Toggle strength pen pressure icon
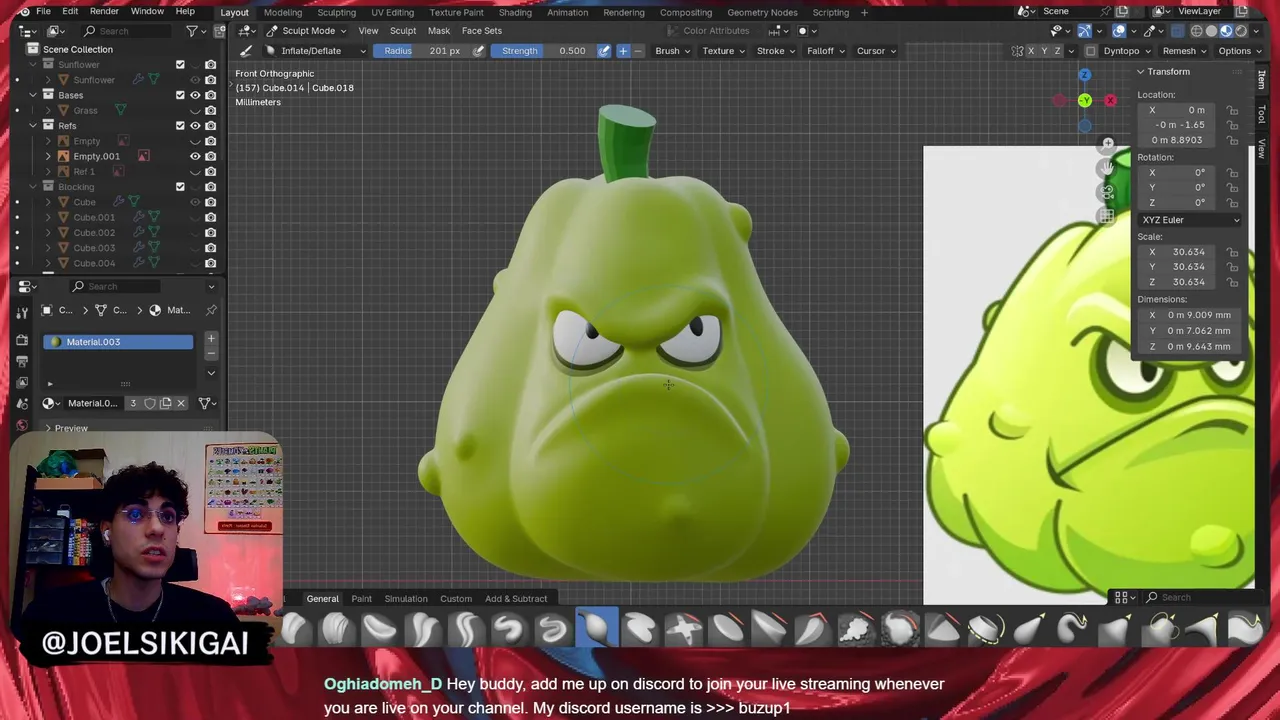Viewport: 1280px width, 720px height. (x=604, y=51)
